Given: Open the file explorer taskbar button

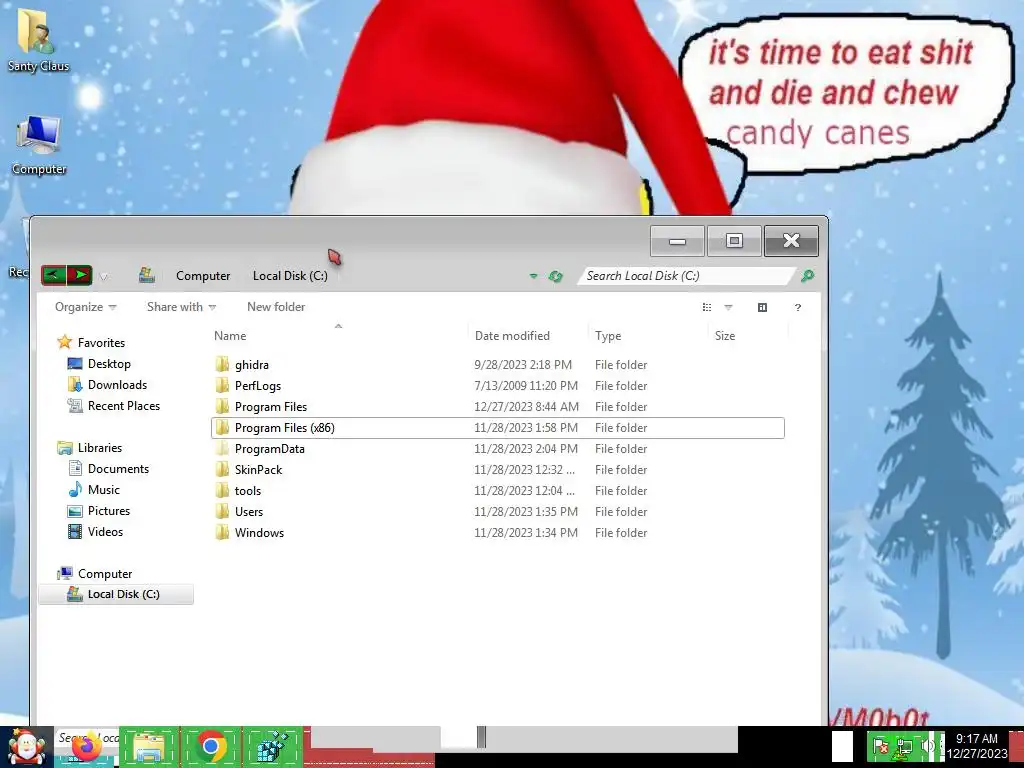Looking at the screenshot, I should pyautogui.click(x=149, y=747).
